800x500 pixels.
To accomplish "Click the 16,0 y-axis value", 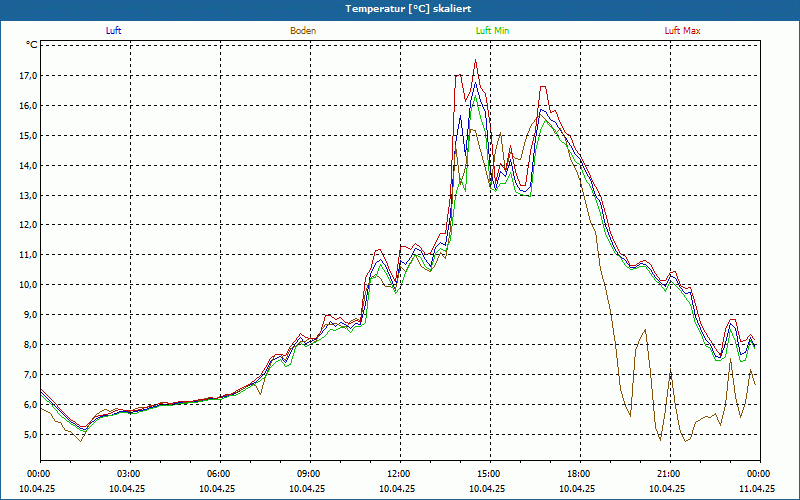I will point(28,106).
